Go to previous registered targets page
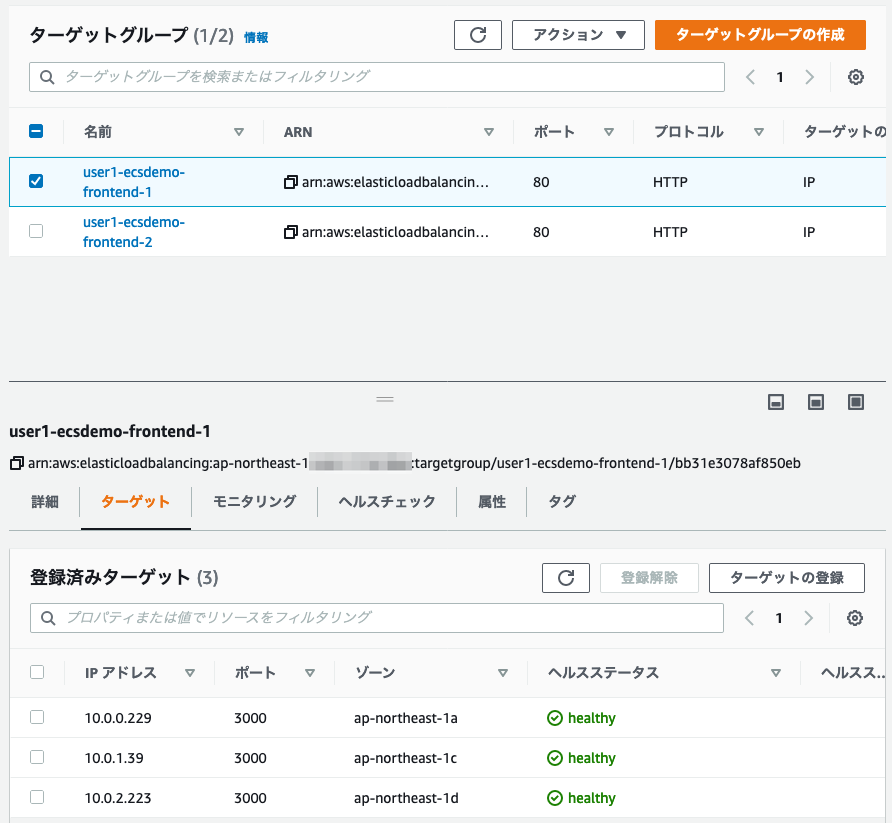 point(750,618)
